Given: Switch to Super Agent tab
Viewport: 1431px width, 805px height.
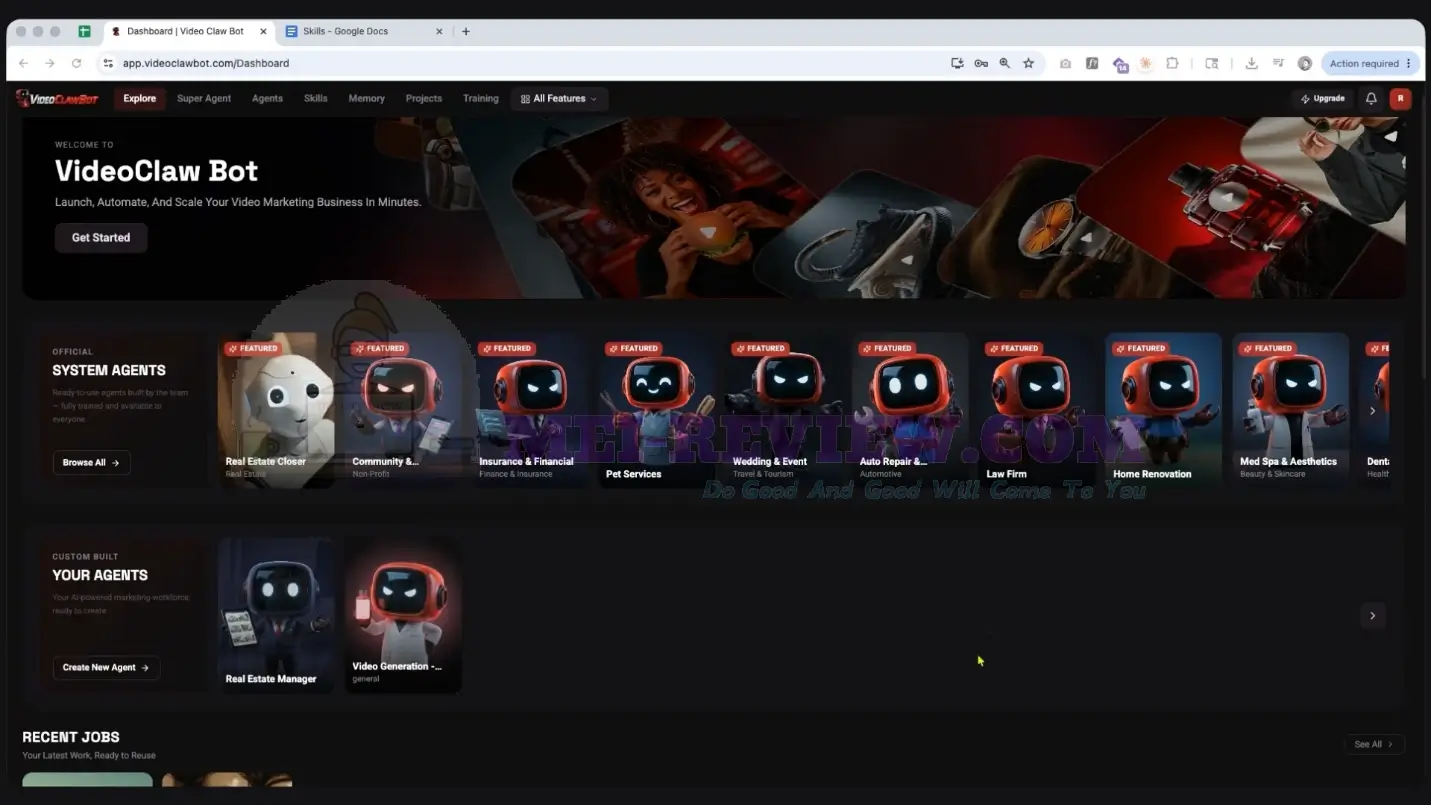Looking at the screenshot, I should (204, 98).
